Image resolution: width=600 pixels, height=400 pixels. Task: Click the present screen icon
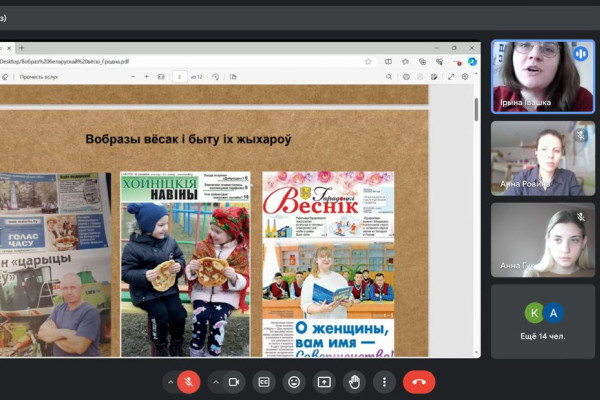(324, 382)
